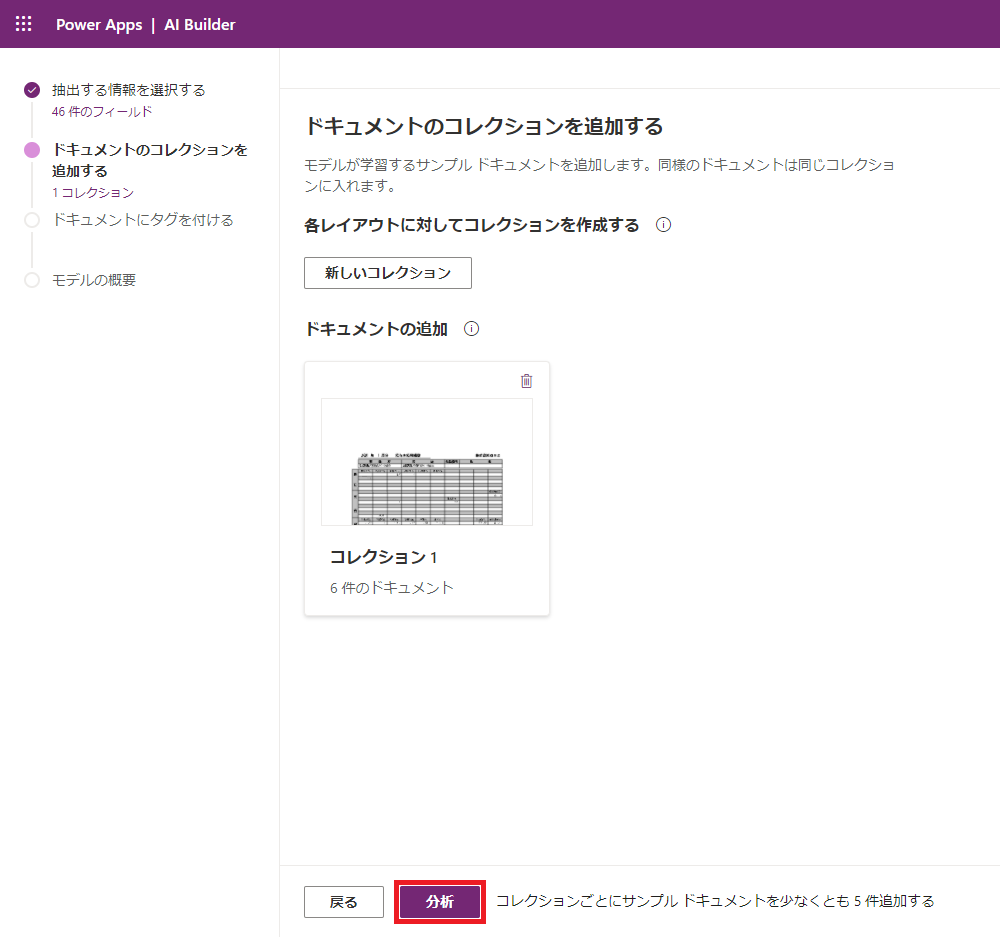Click the purple checkmark step indicator
Screen dimensions: 1000x937
tap(32, 90)
